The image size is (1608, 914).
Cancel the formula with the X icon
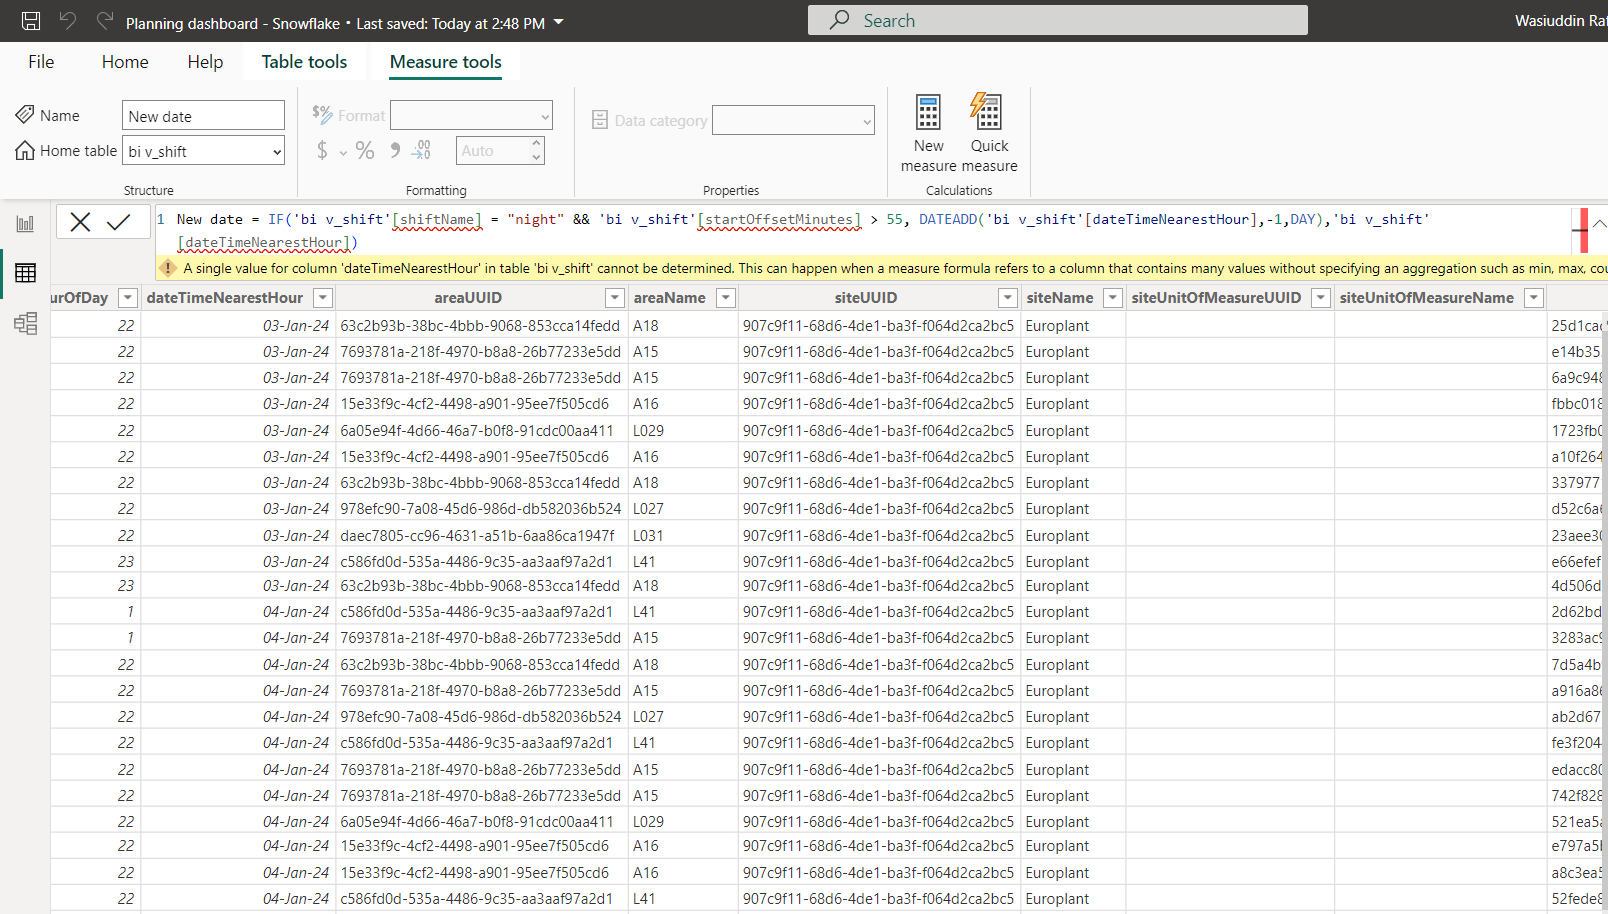click(x=81, y=222)
